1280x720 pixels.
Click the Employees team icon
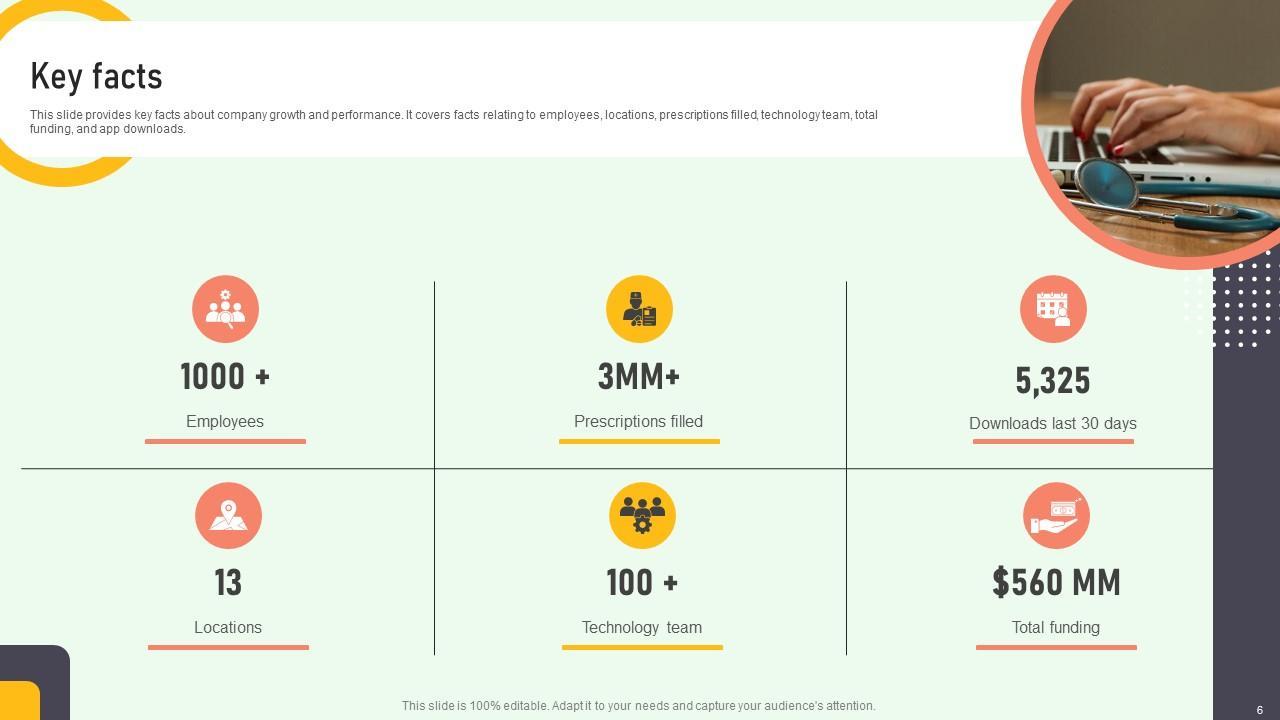coord(225,309)
